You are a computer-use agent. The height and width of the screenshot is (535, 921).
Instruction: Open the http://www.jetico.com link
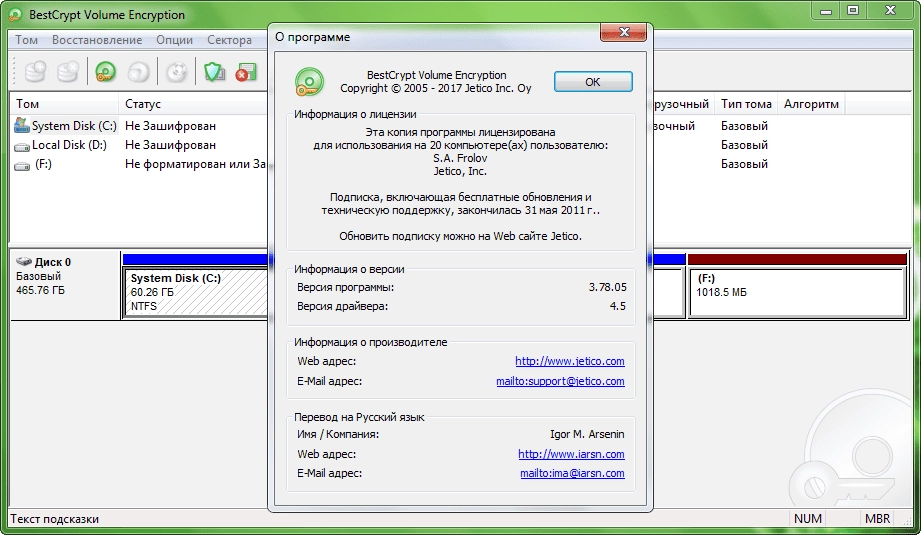pyautogui.click(x=570, y=361)
